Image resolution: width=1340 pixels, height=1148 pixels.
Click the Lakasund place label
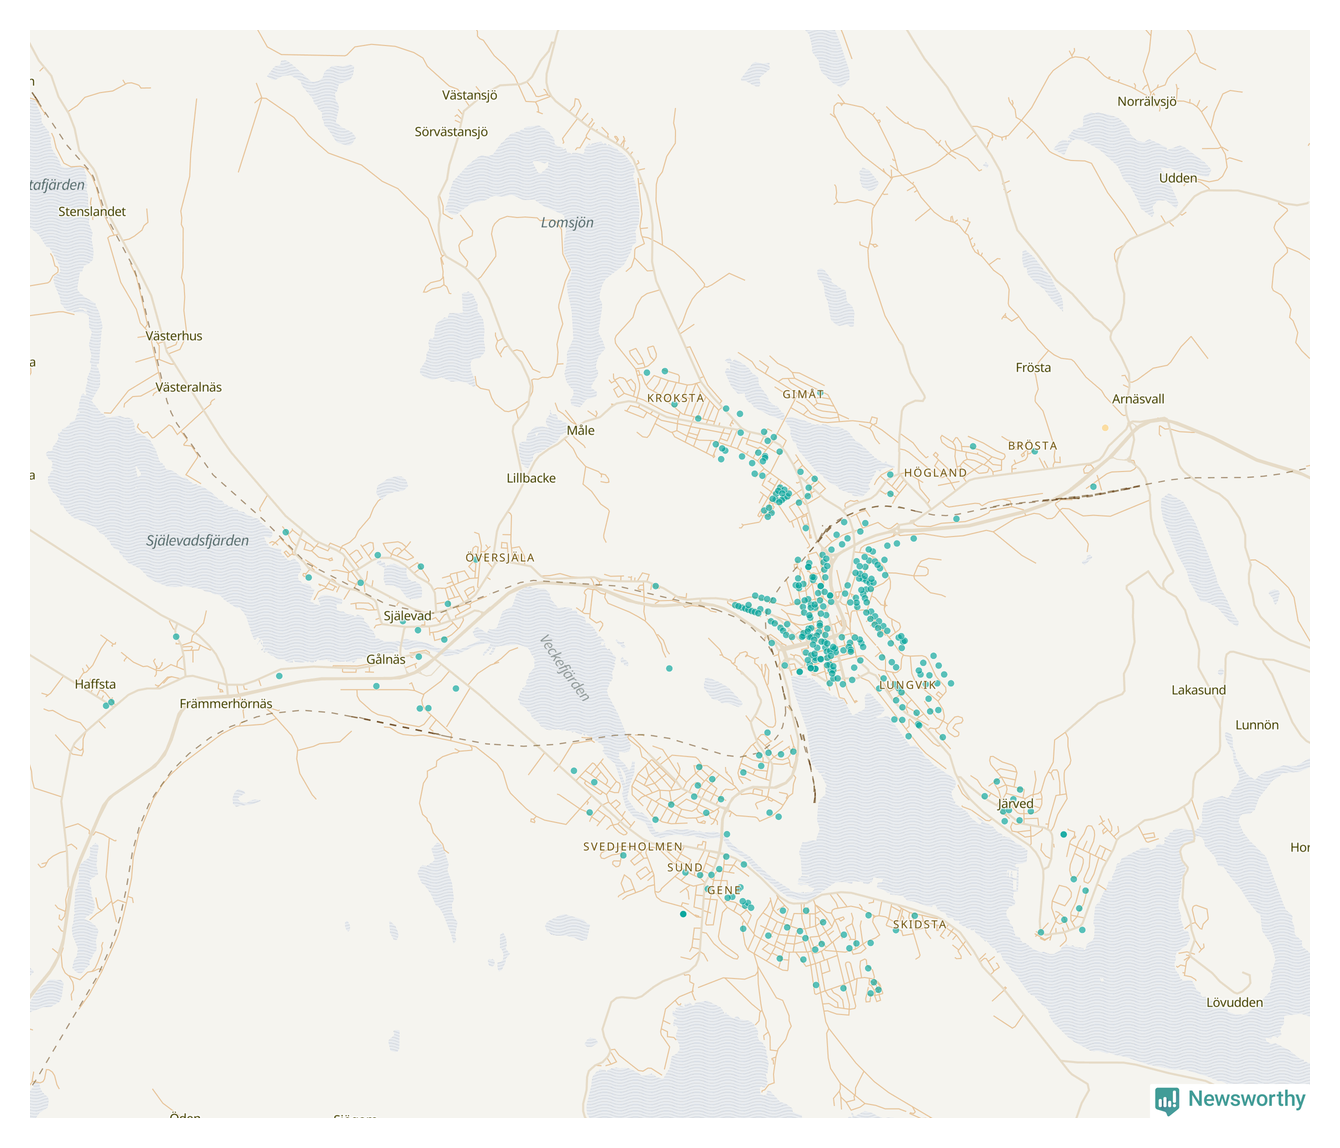[1198, 690]
